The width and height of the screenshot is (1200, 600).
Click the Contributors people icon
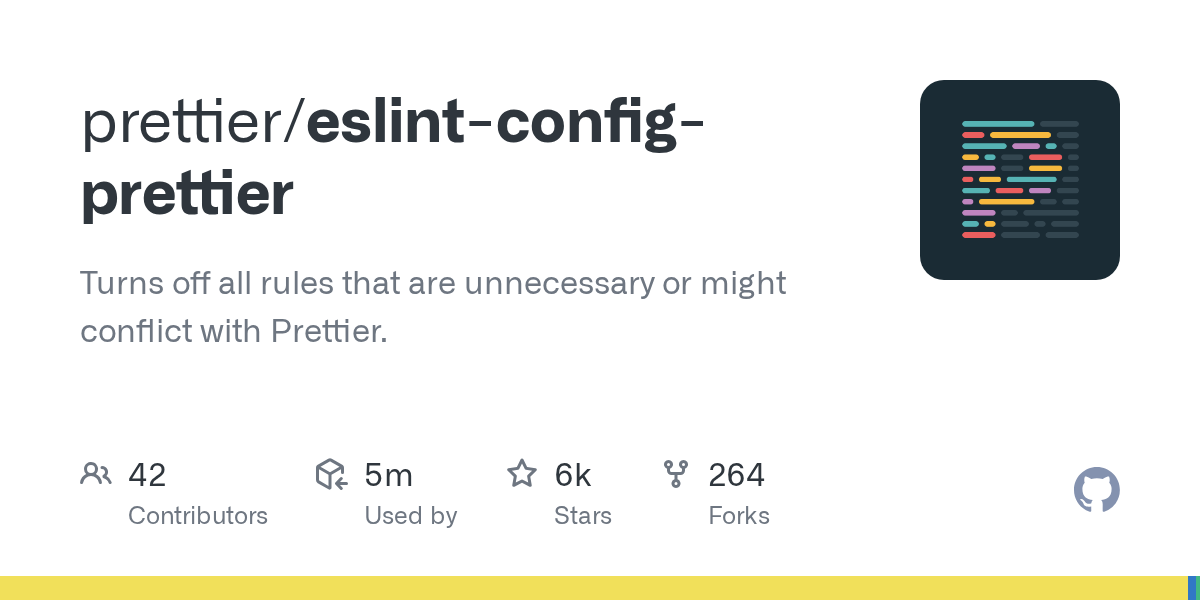pos(95,474)
